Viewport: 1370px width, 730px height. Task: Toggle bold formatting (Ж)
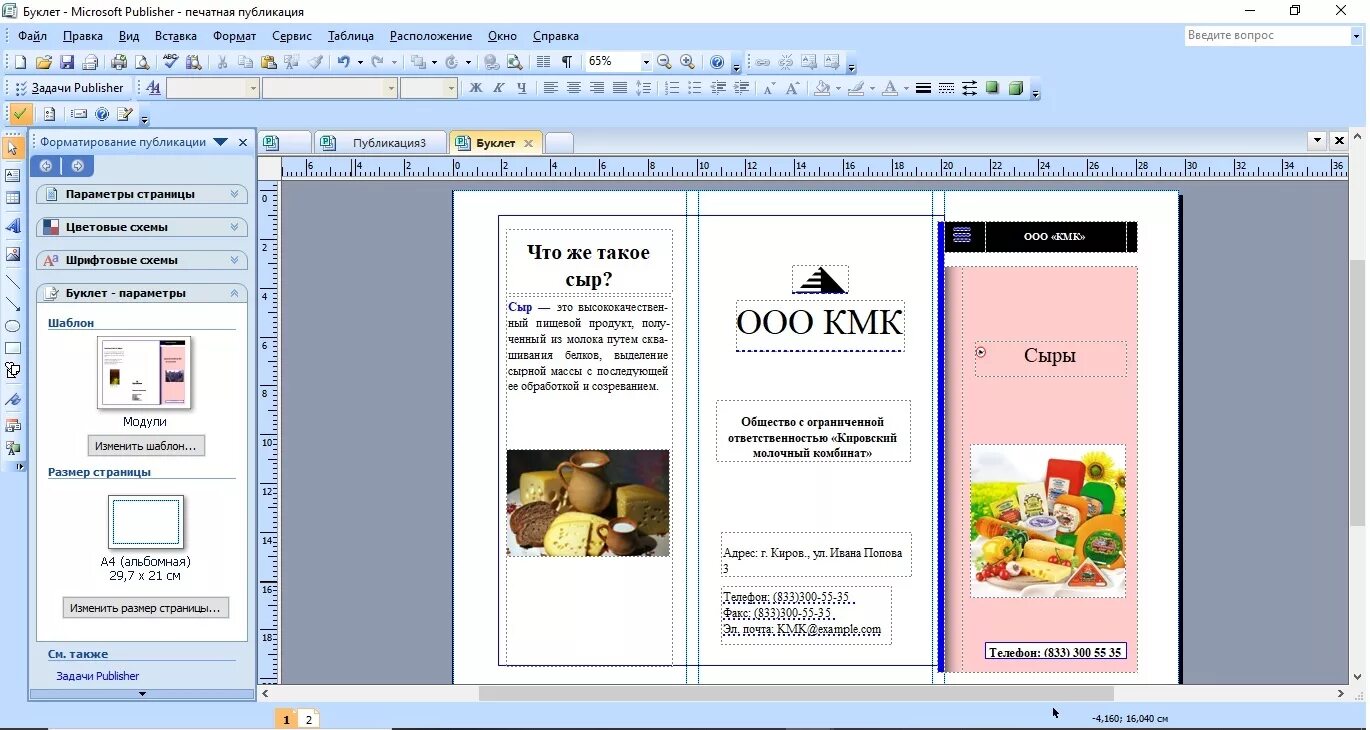[x=476, y=88]
